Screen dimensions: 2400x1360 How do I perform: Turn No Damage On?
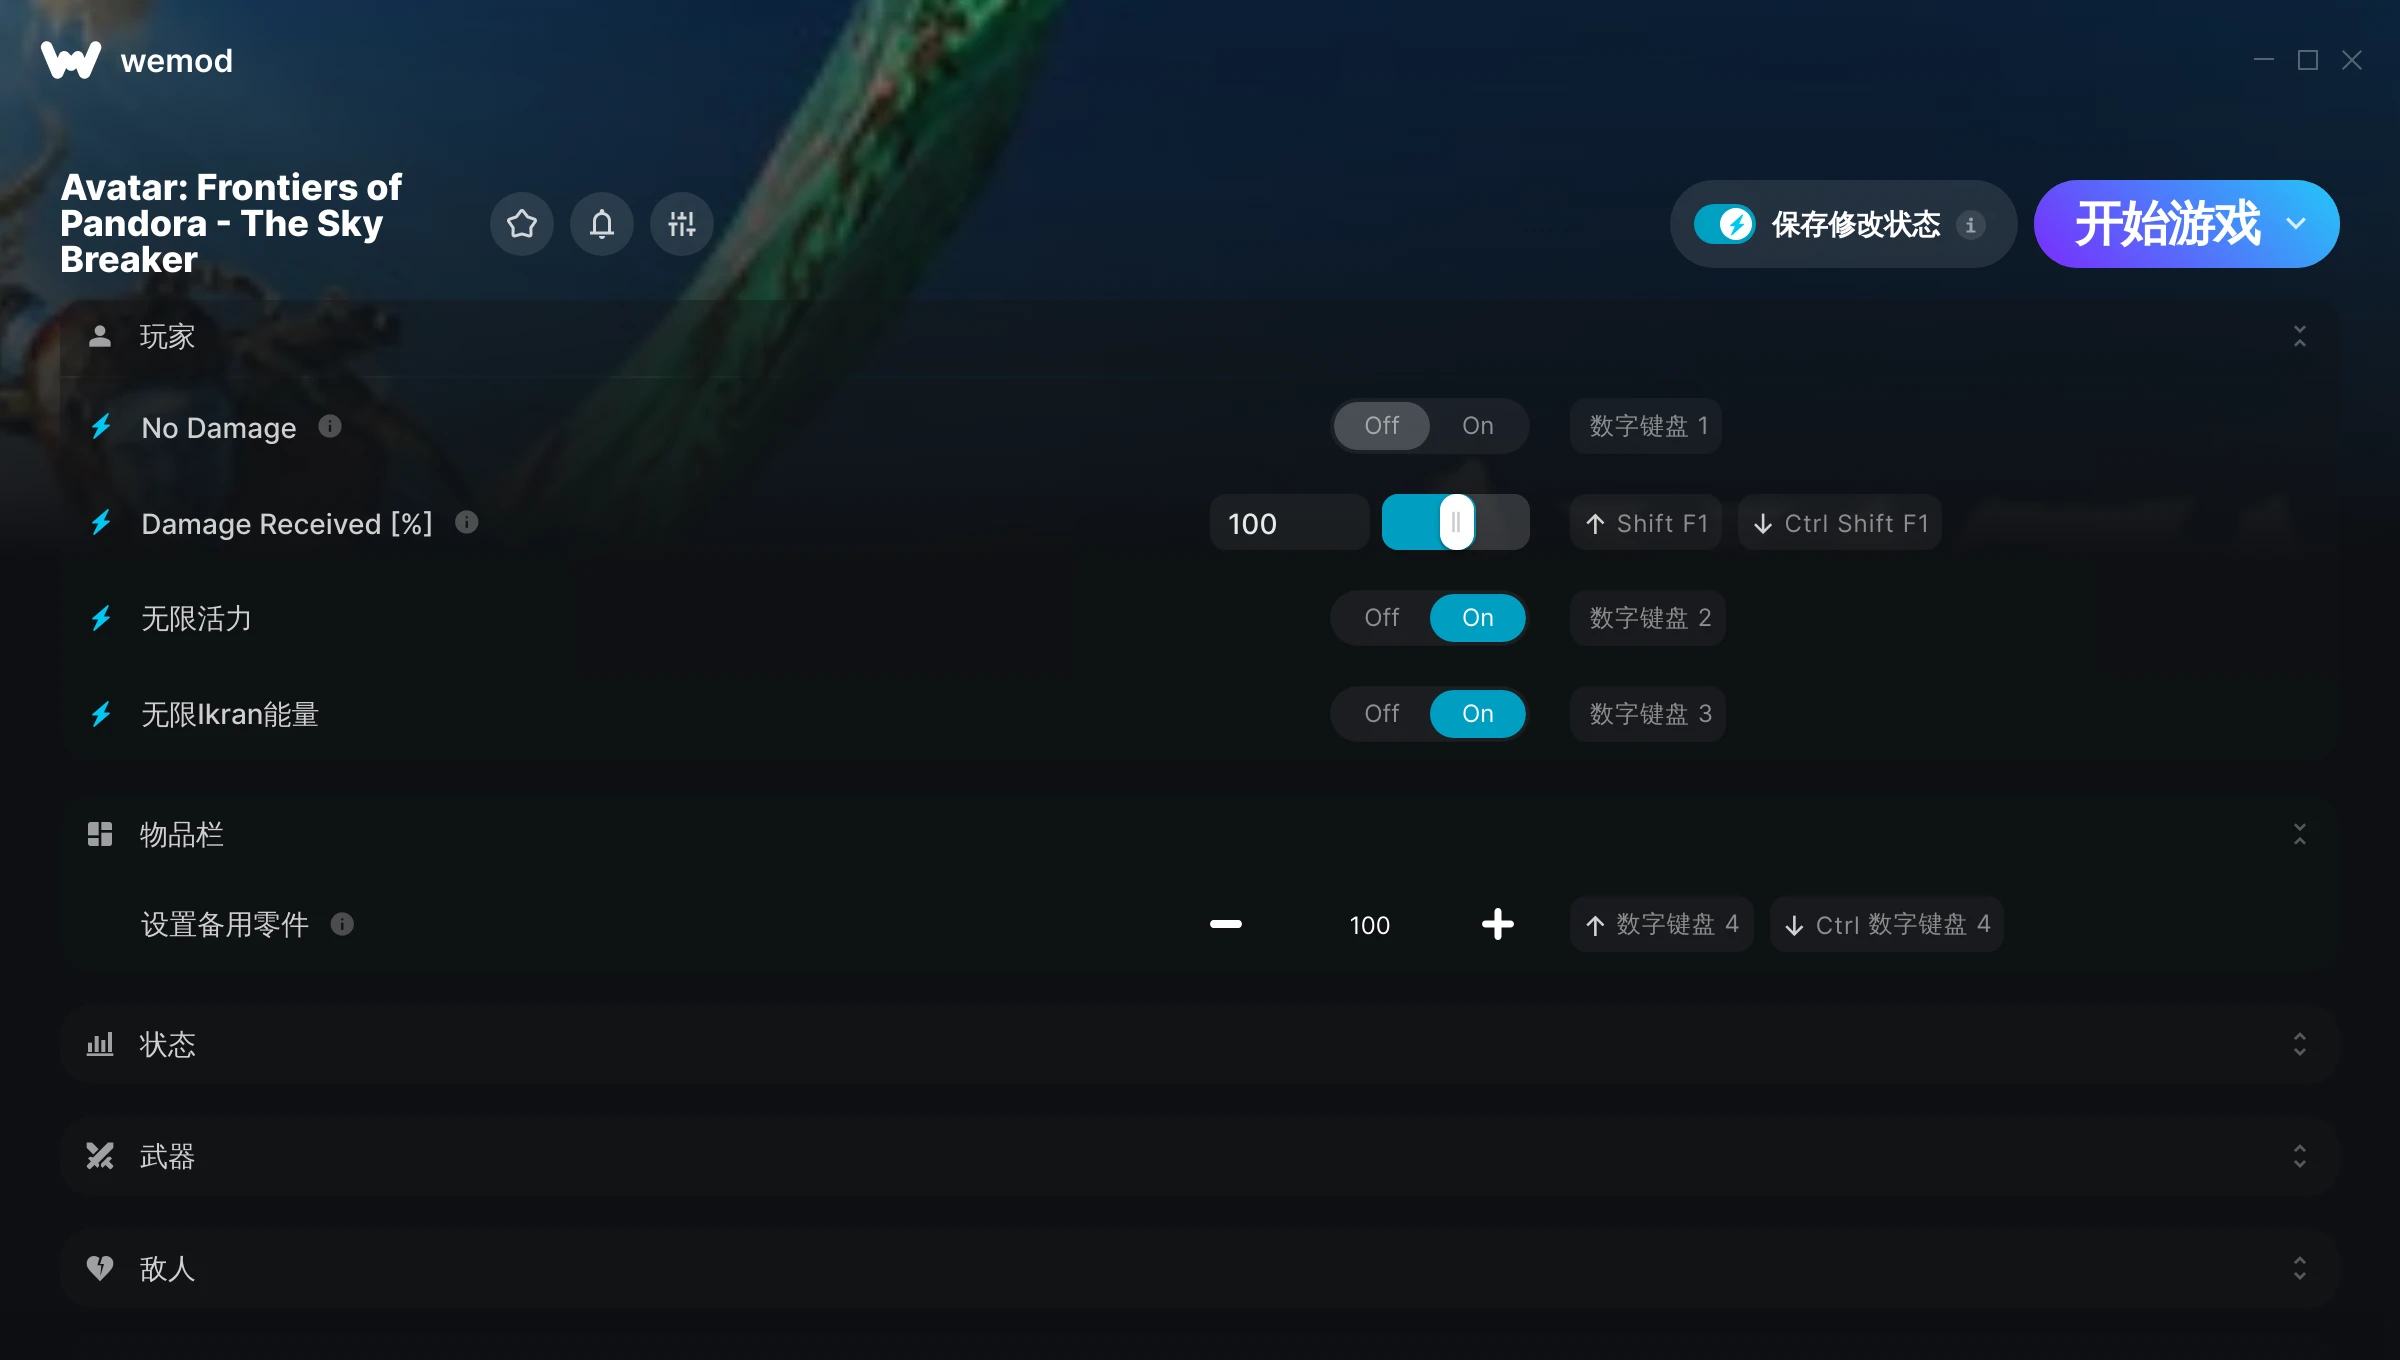(1478, 426)
